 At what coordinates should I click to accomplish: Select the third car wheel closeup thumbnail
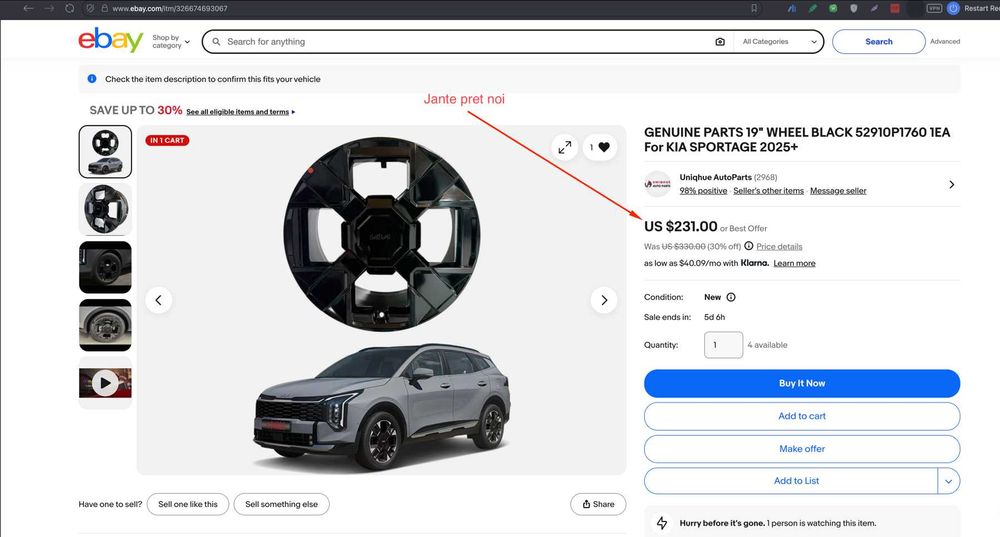click(105, 267)
